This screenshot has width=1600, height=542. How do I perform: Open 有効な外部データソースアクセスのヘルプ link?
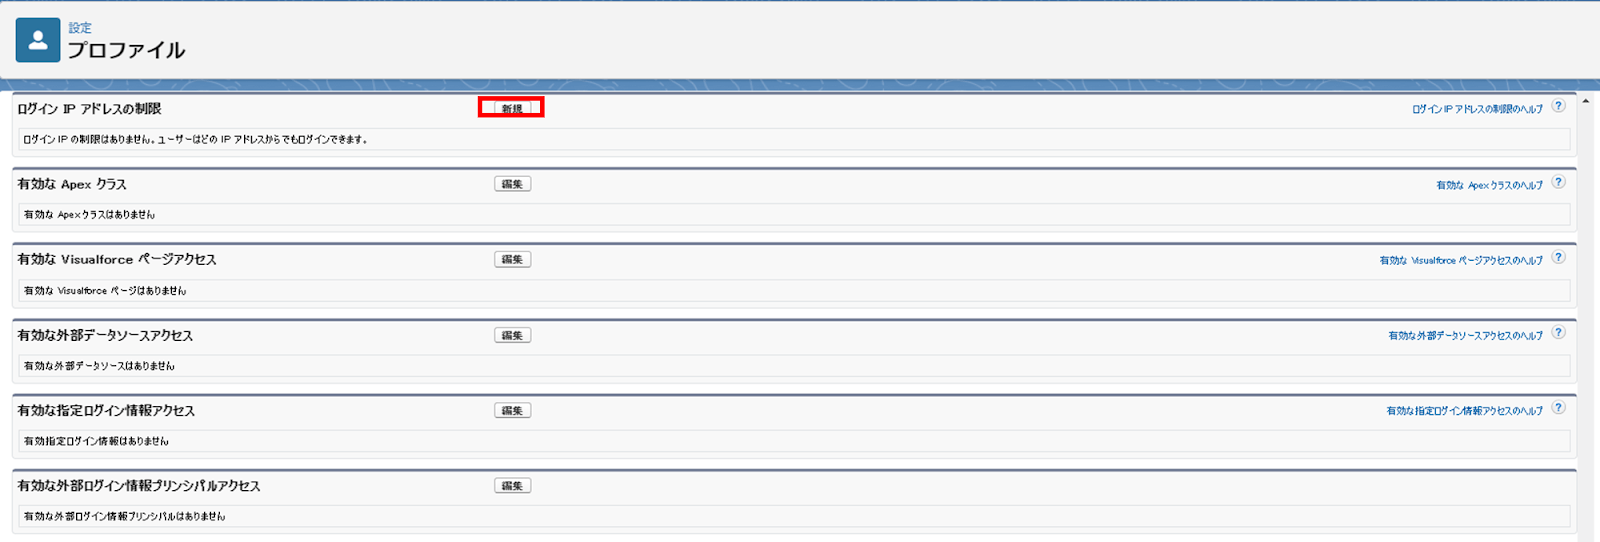[x=1465, y=336]
